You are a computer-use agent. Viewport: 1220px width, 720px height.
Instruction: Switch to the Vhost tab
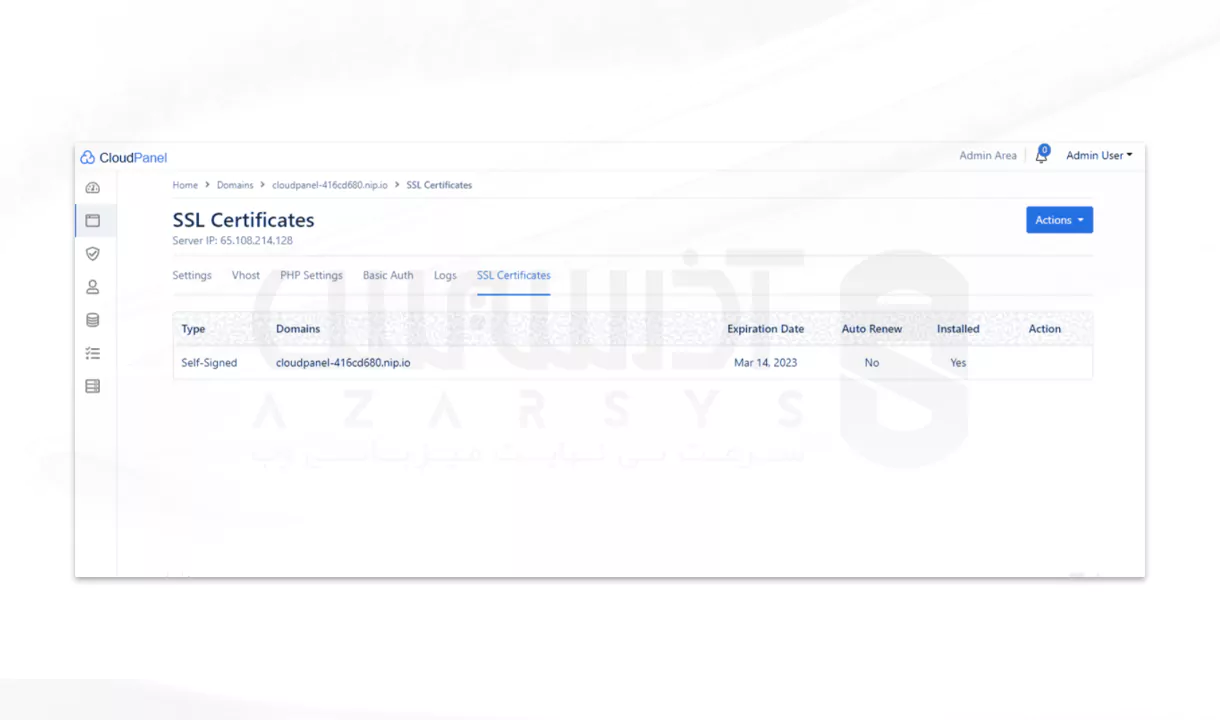click(x=246, y=275)
